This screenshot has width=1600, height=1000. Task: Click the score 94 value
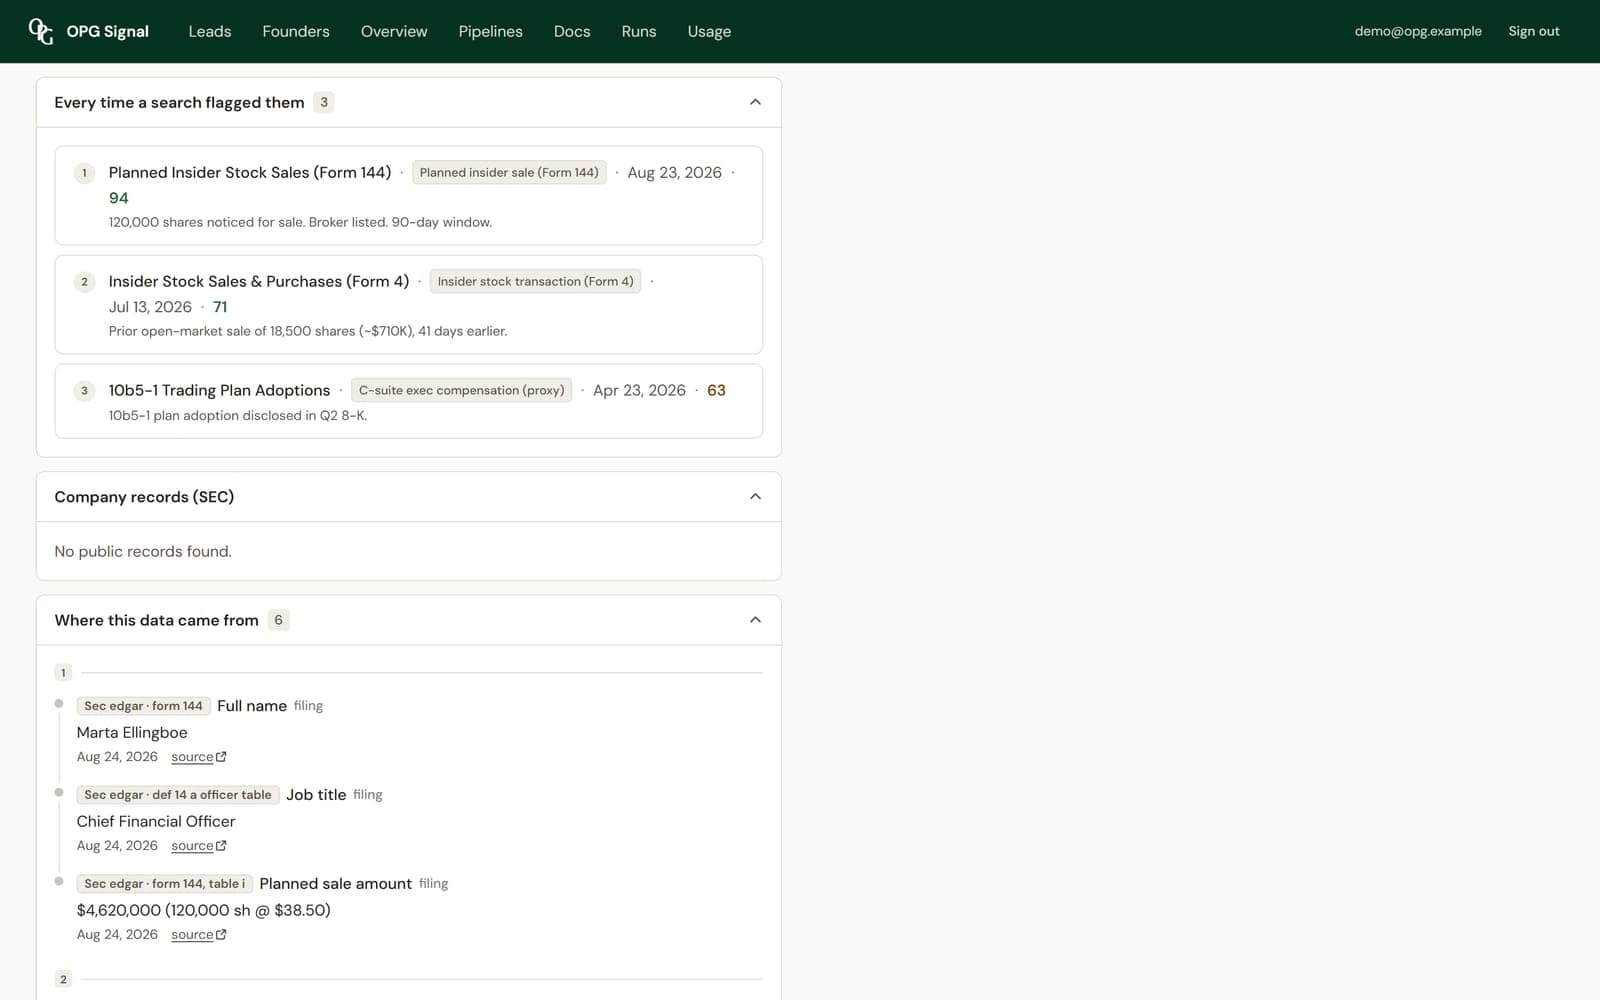(119, 198)
